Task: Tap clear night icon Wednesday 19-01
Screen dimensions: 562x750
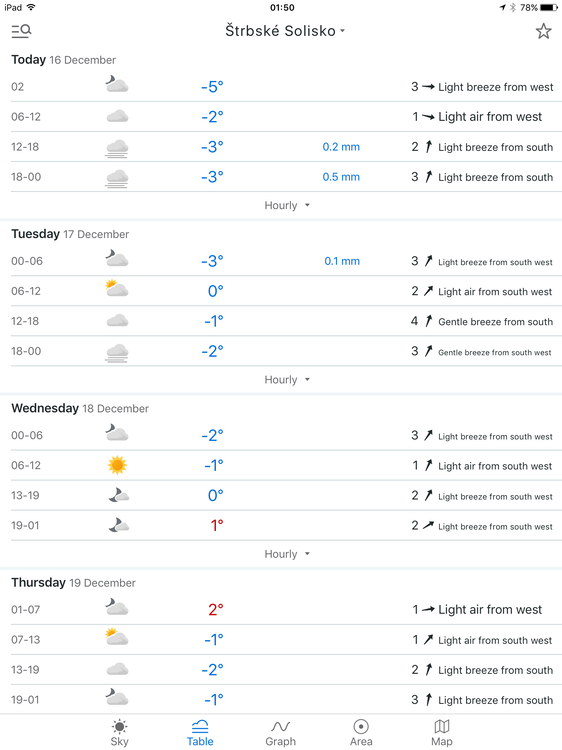Action: (119, 525)
